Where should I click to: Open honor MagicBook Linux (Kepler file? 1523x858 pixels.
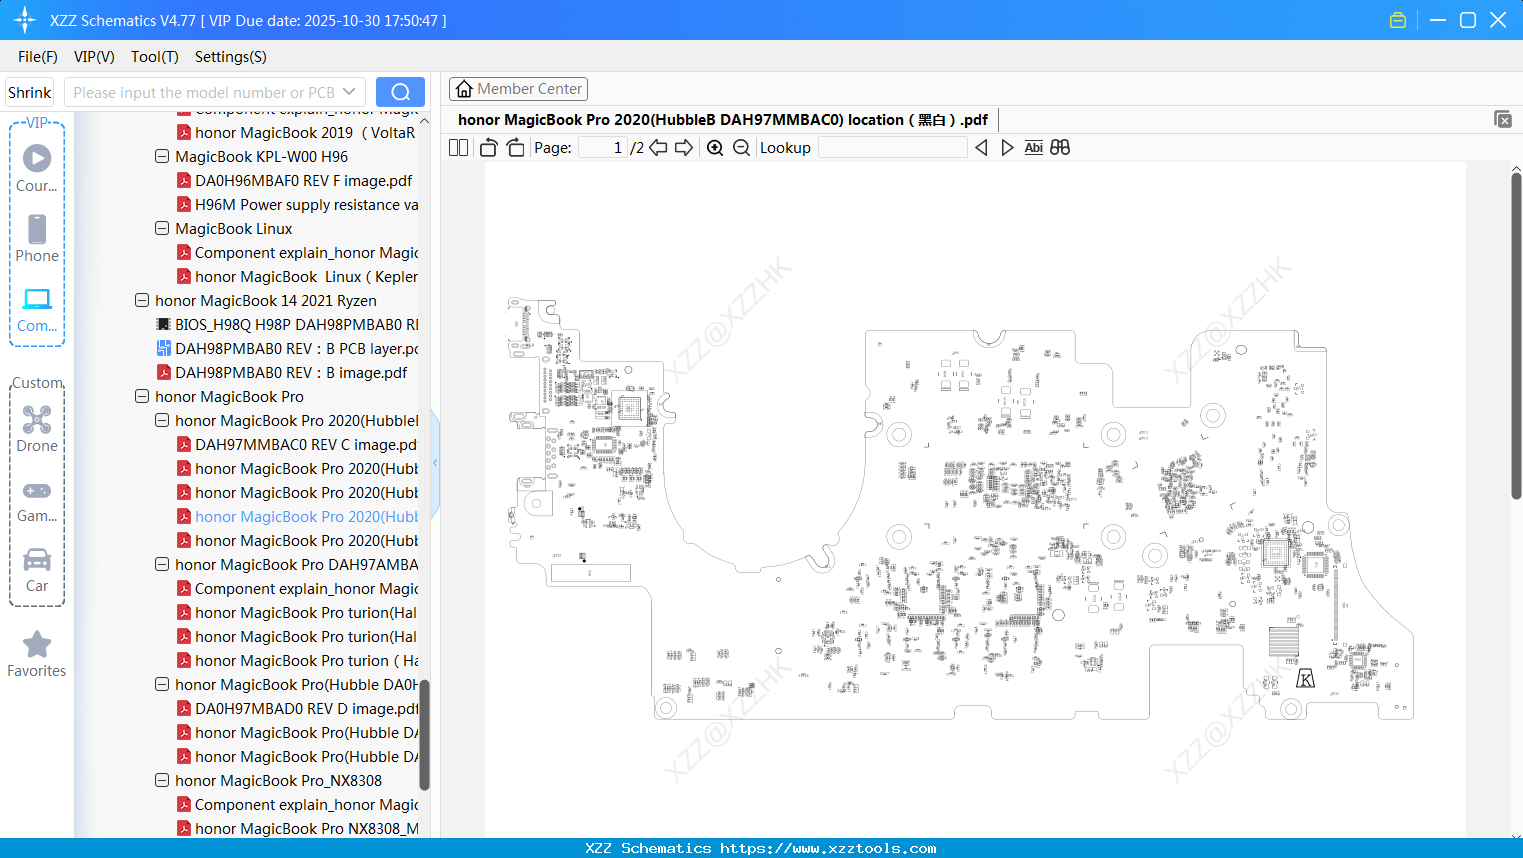pyautogui.click(x=297, y=277)
